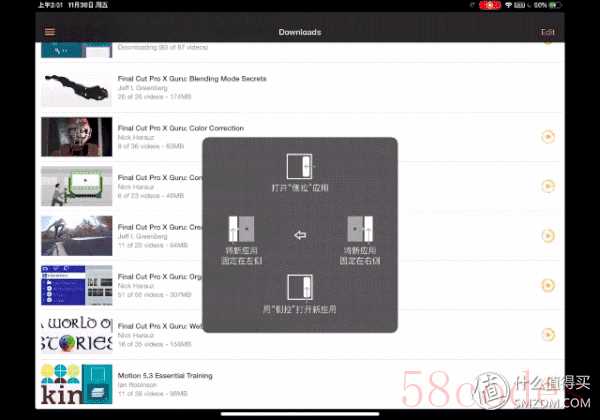Screen dimensions: 600x420
Task: Click the Downloads header title
Action: [300, 32]
